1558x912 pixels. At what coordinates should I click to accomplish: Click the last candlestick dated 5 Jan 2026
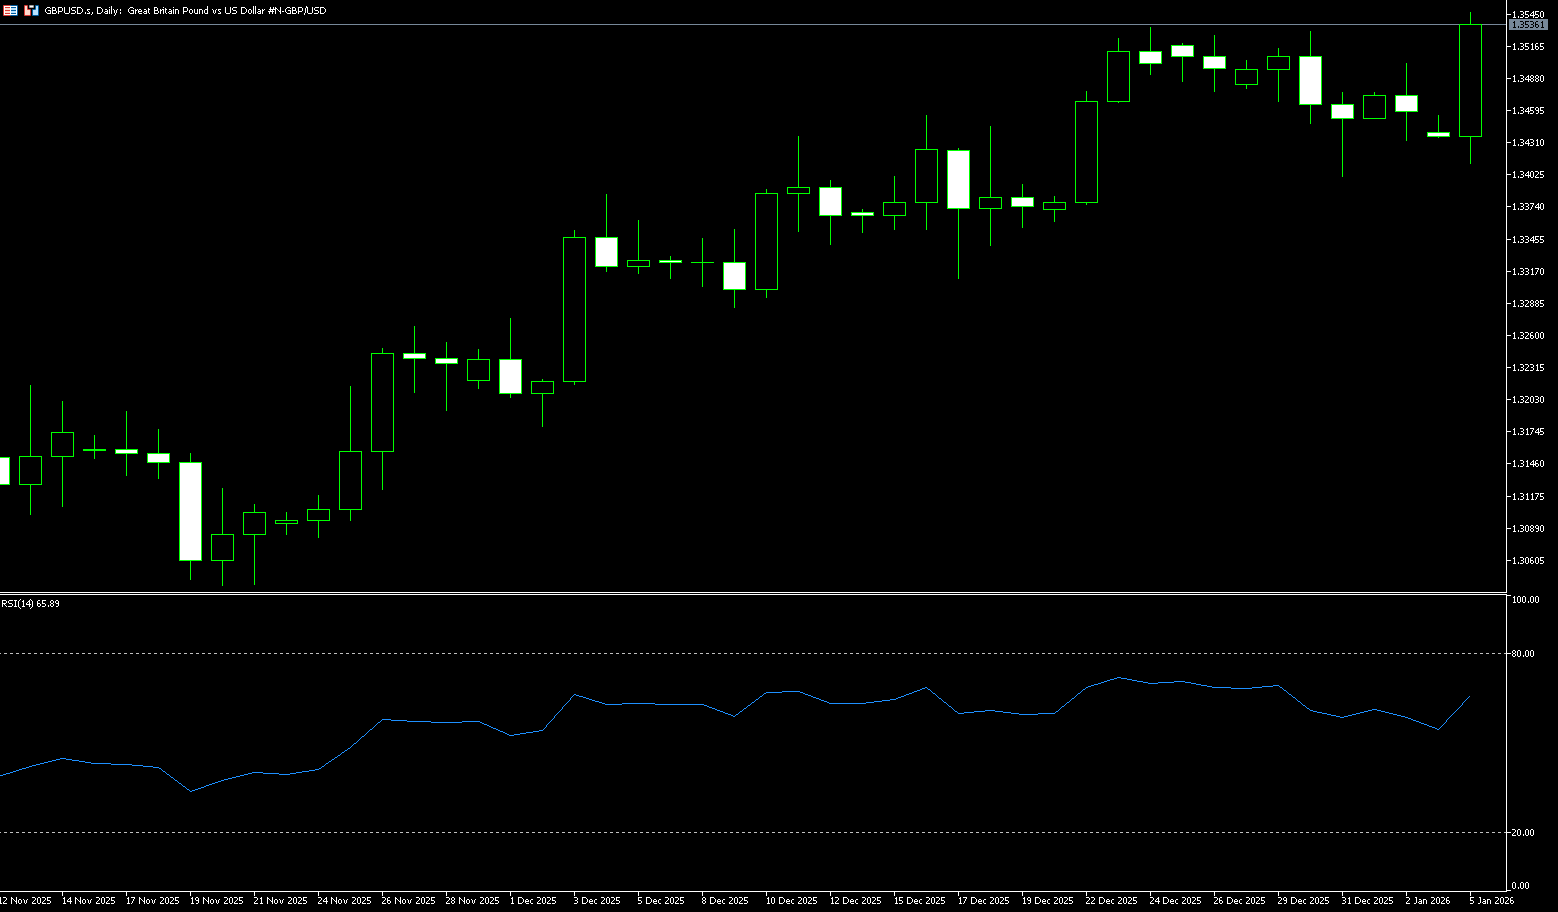pyautogui.click(x=1470, y=80)
